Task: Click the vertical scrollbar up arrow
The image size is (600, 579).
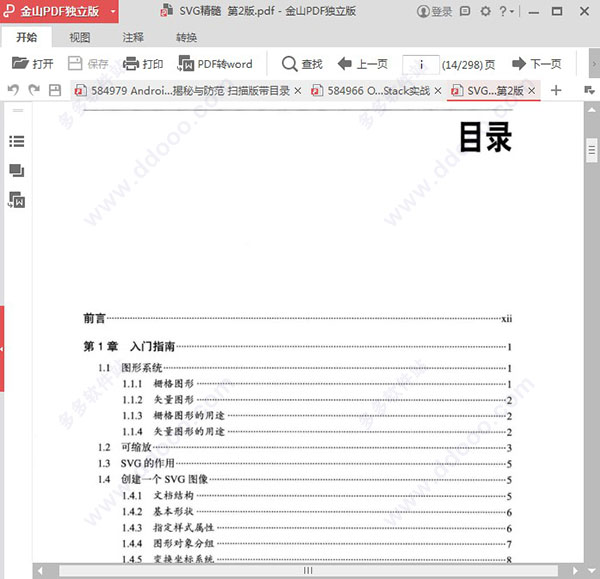Action: pos(592,110)
